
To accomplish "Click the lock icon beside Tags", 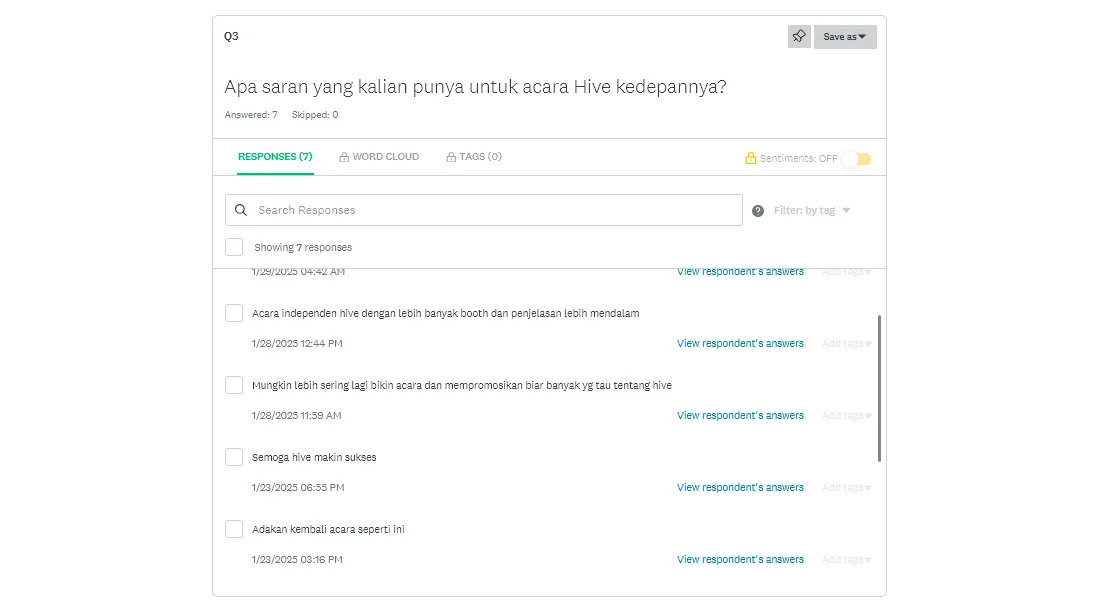I will pyautogui.click(x=451, y=158).
